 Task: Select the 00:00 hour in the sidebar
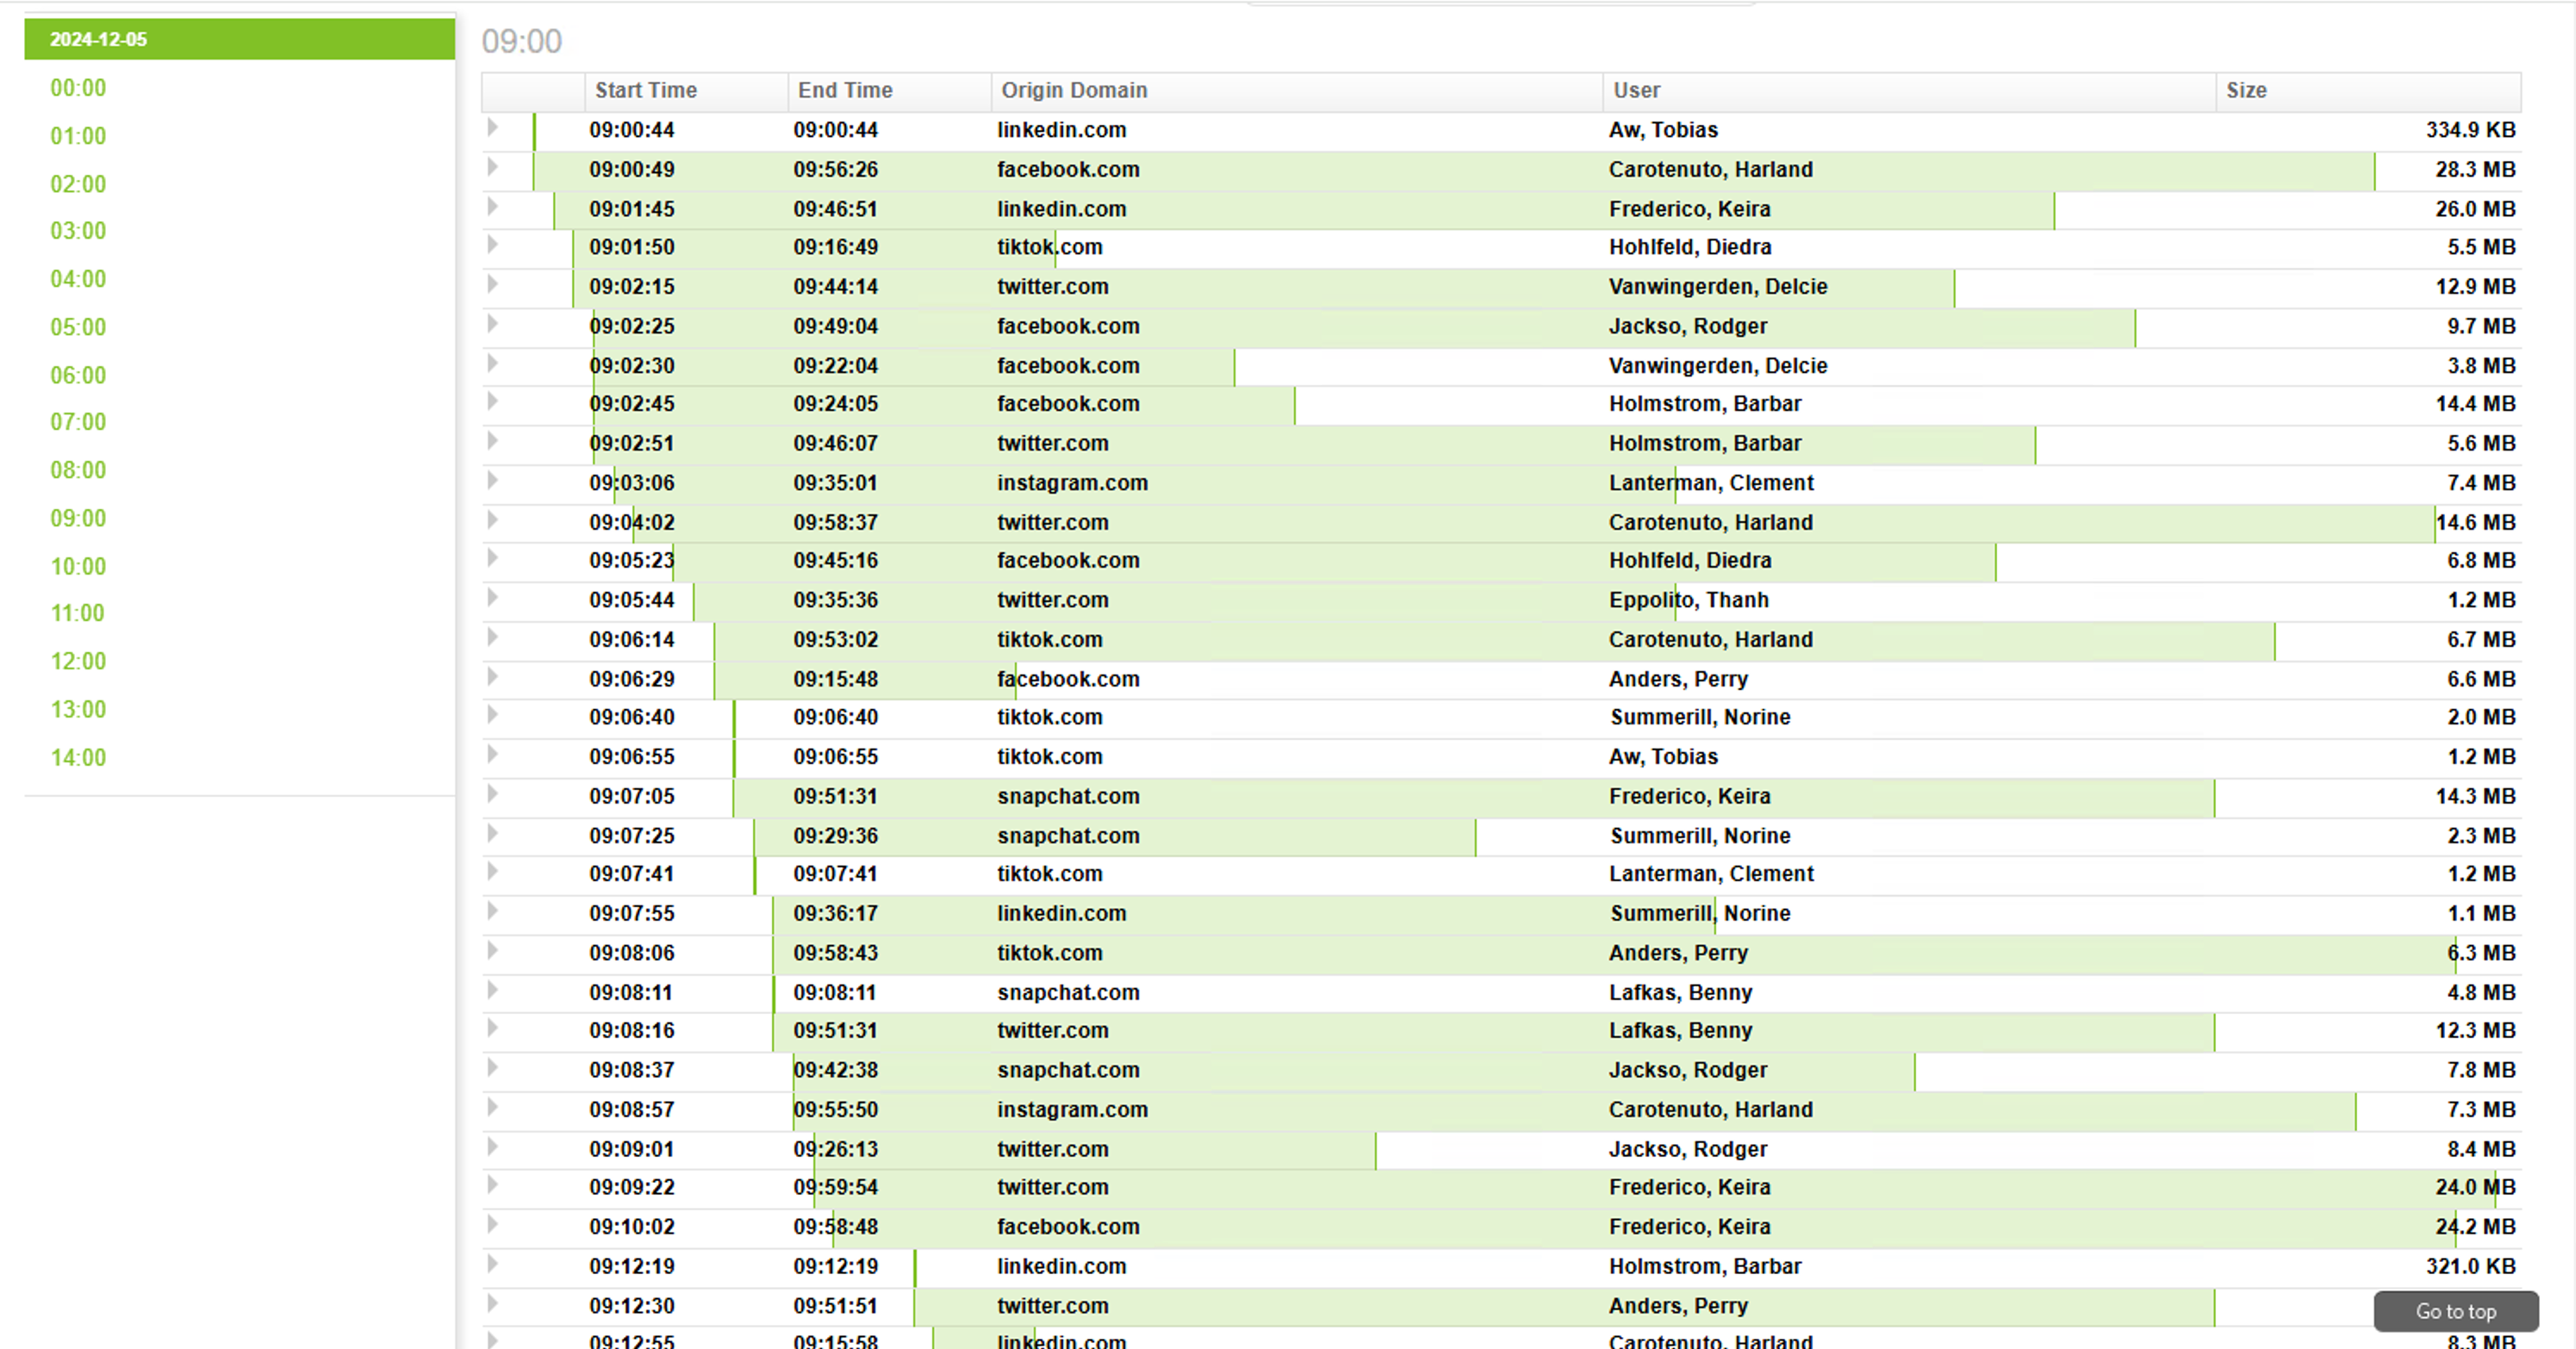78,88
